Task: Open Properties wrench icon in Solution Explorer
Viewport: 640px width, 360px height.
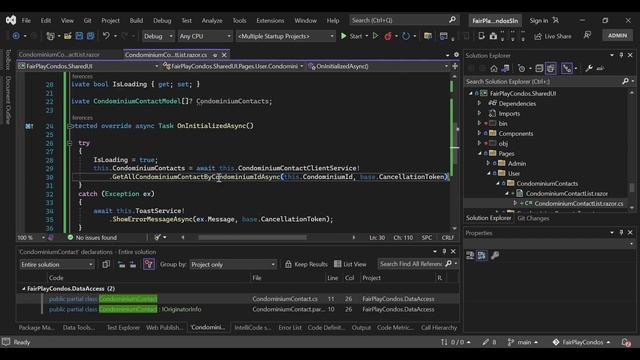Action: coord(589,69)
